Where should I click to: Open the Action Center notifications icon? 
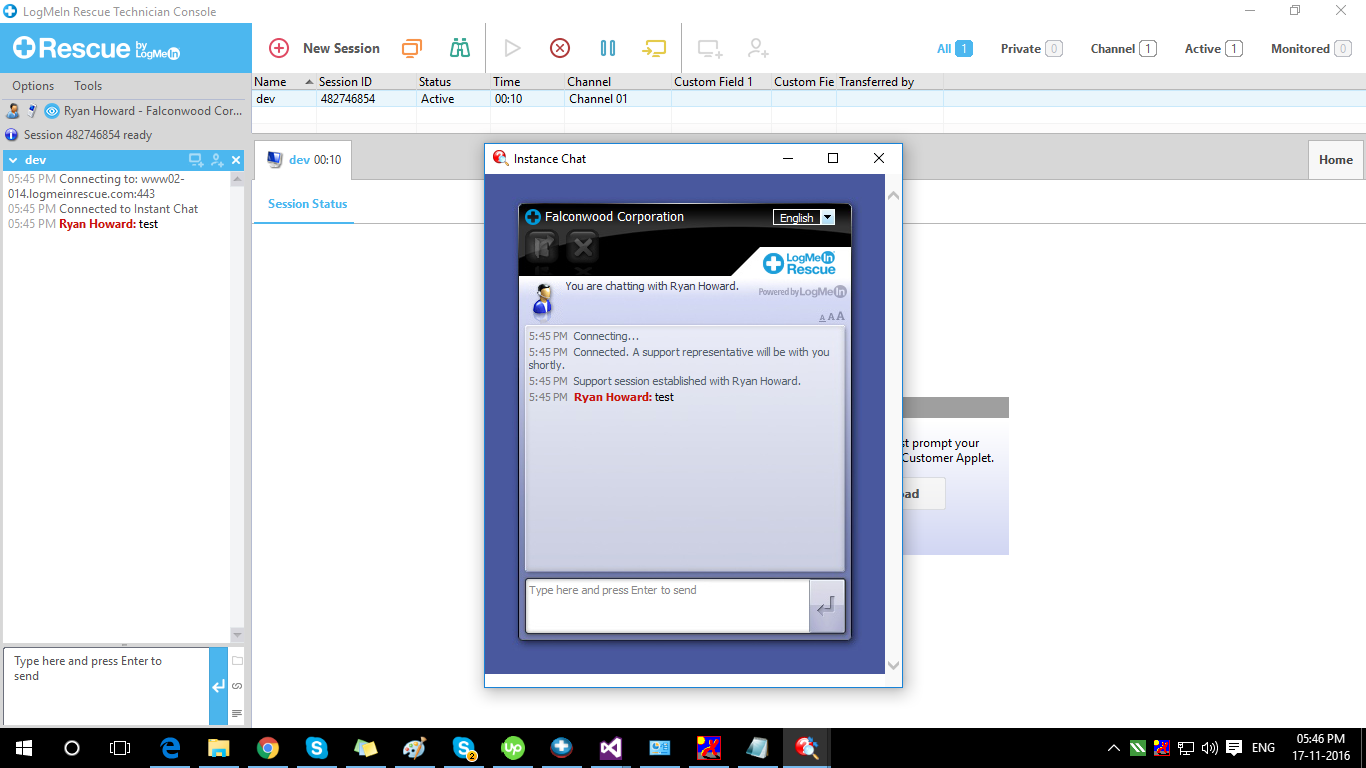(1234, 748)
